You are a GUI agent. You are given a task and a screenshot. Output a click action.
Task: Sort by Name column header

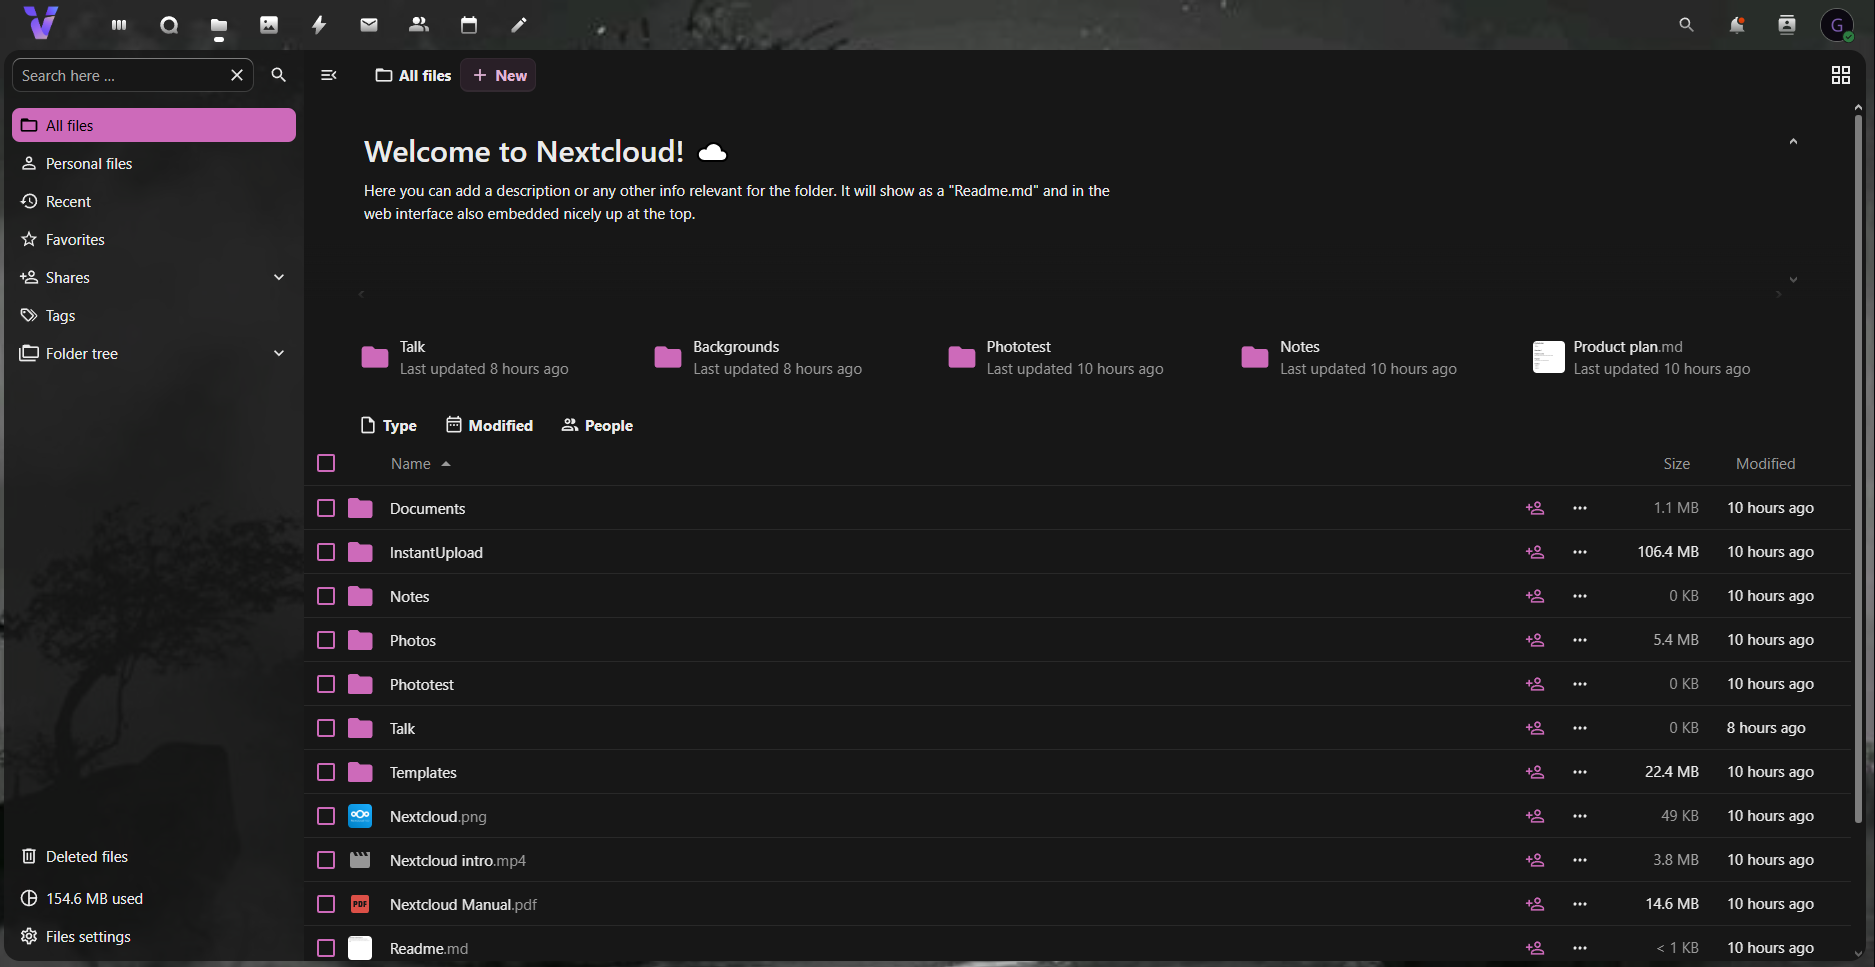point(420,464)
